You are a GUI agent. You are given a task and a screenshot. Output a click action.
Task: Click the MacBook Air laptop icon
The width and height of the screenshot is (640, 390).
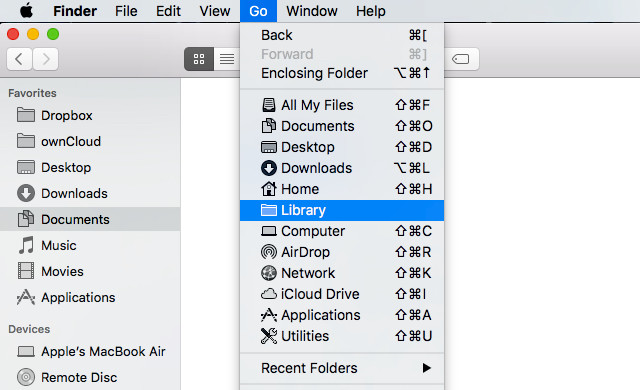(x=26, y=351)
